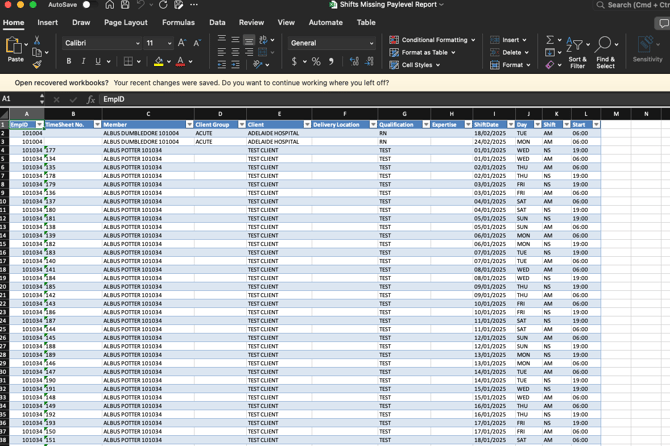Image resolution: width=670 pixels, height=446 pixels.
Task: Open Find & Select magnifier
Action: pyautogui.click(x=605, y=52)
